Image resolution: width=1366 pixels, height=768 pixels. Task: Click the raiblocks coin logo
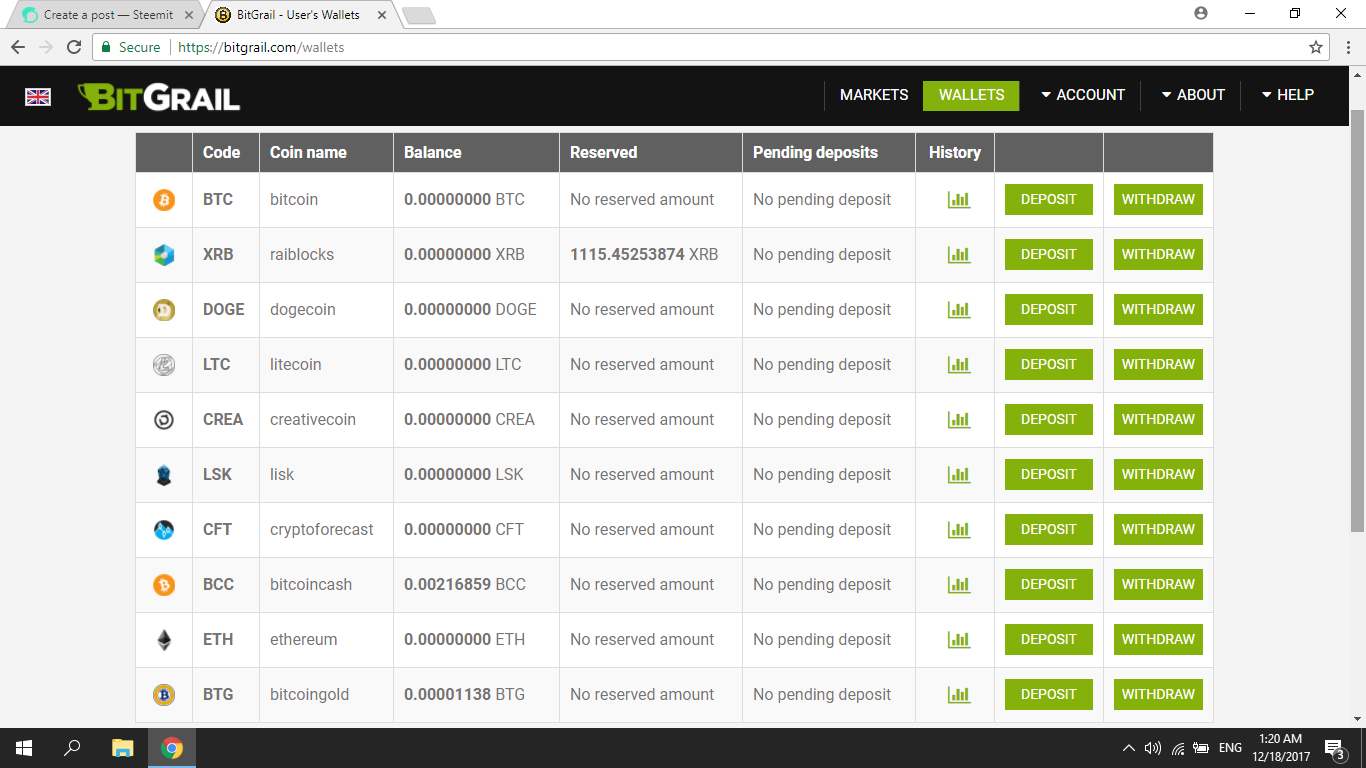(164, 255)
